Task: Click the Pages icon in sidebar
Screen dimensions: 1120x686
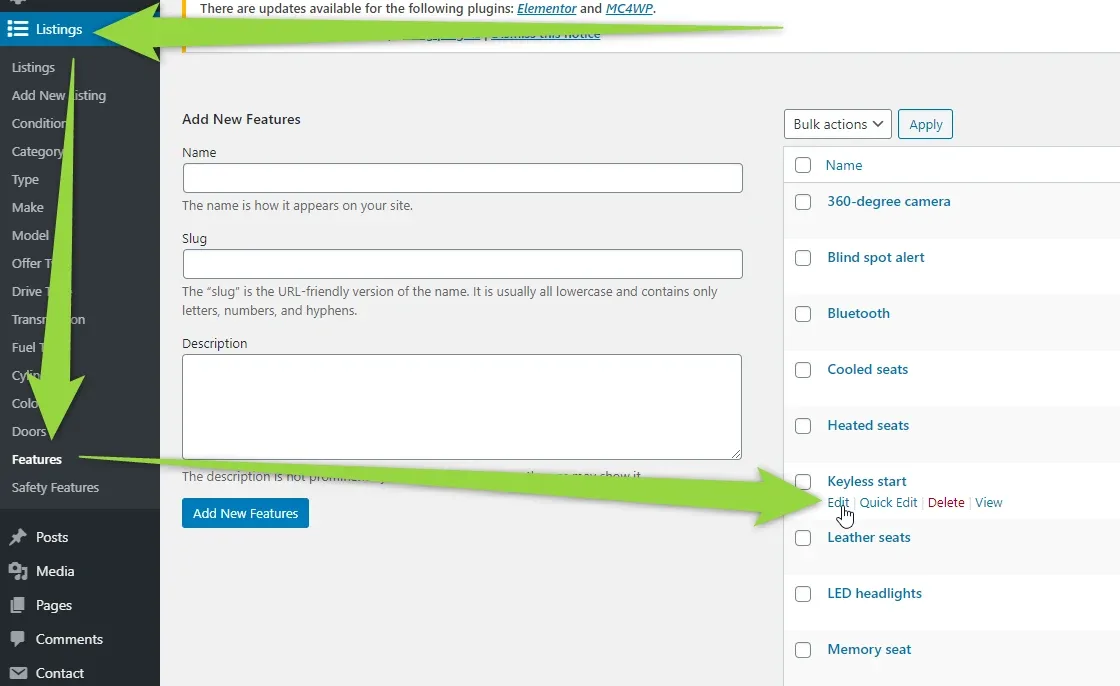Action: (x=18, y=605)
